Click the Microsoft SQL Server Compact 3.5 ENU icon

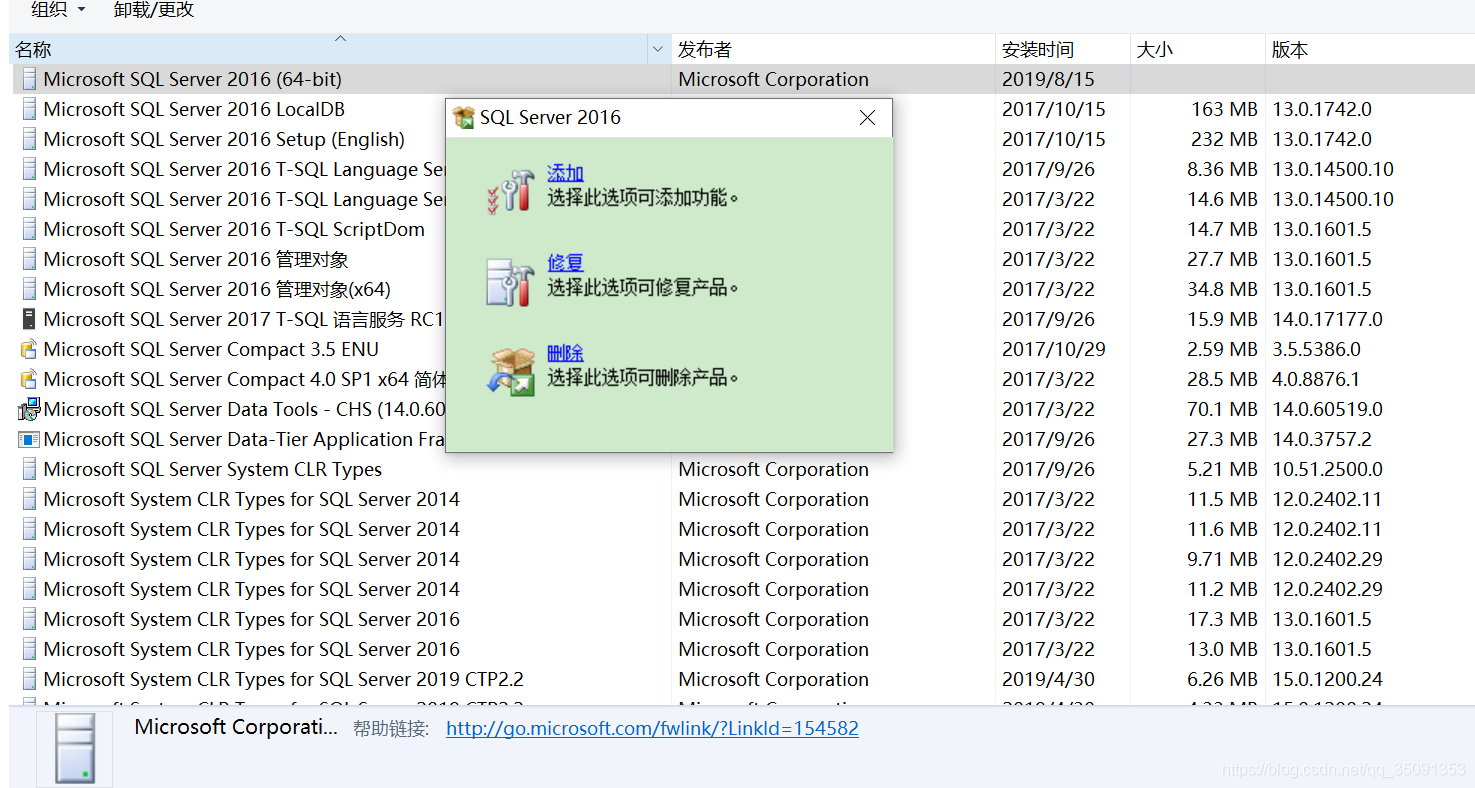pos(27,349)
